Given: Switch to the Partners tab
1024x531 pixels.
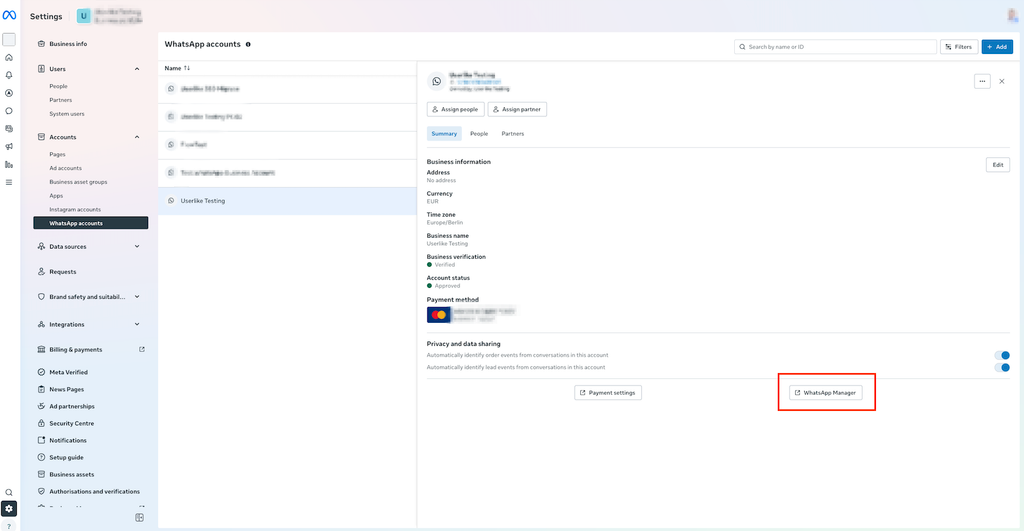Looking at the screenshot, I should (x=513, y=133).
